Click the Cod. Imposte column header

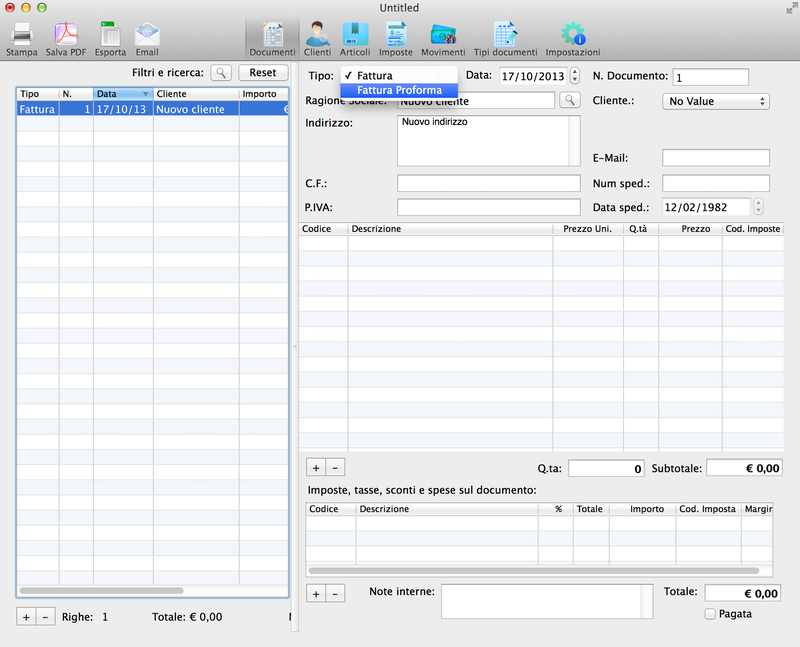753,229
